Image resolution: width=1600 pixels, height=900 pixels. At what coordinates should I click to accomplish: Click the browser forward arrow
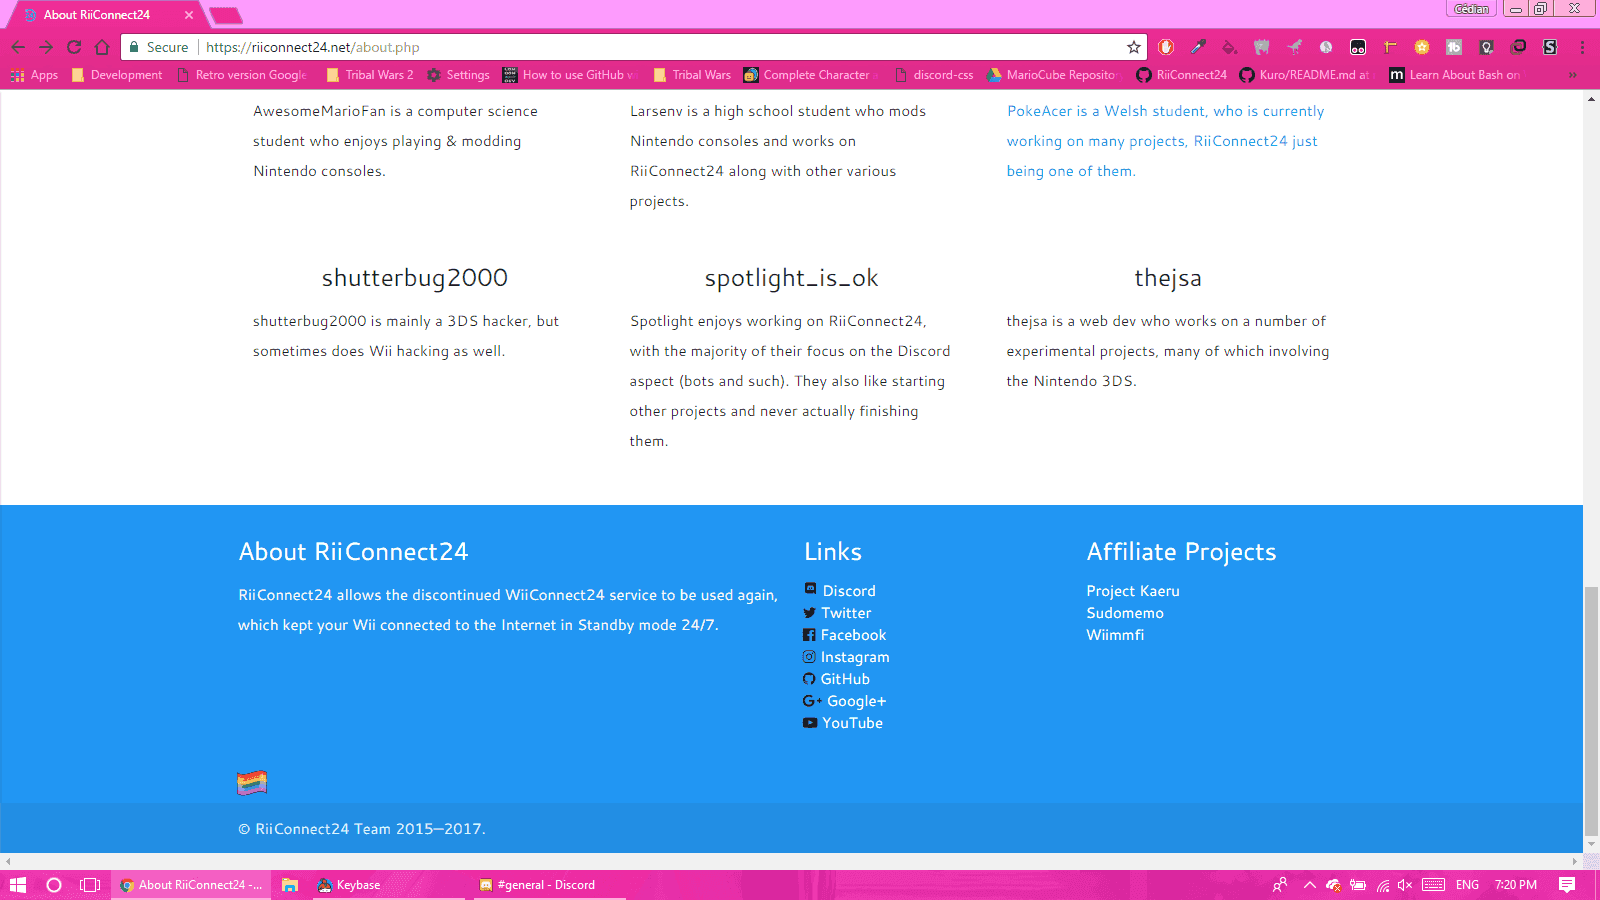[46, 47]
